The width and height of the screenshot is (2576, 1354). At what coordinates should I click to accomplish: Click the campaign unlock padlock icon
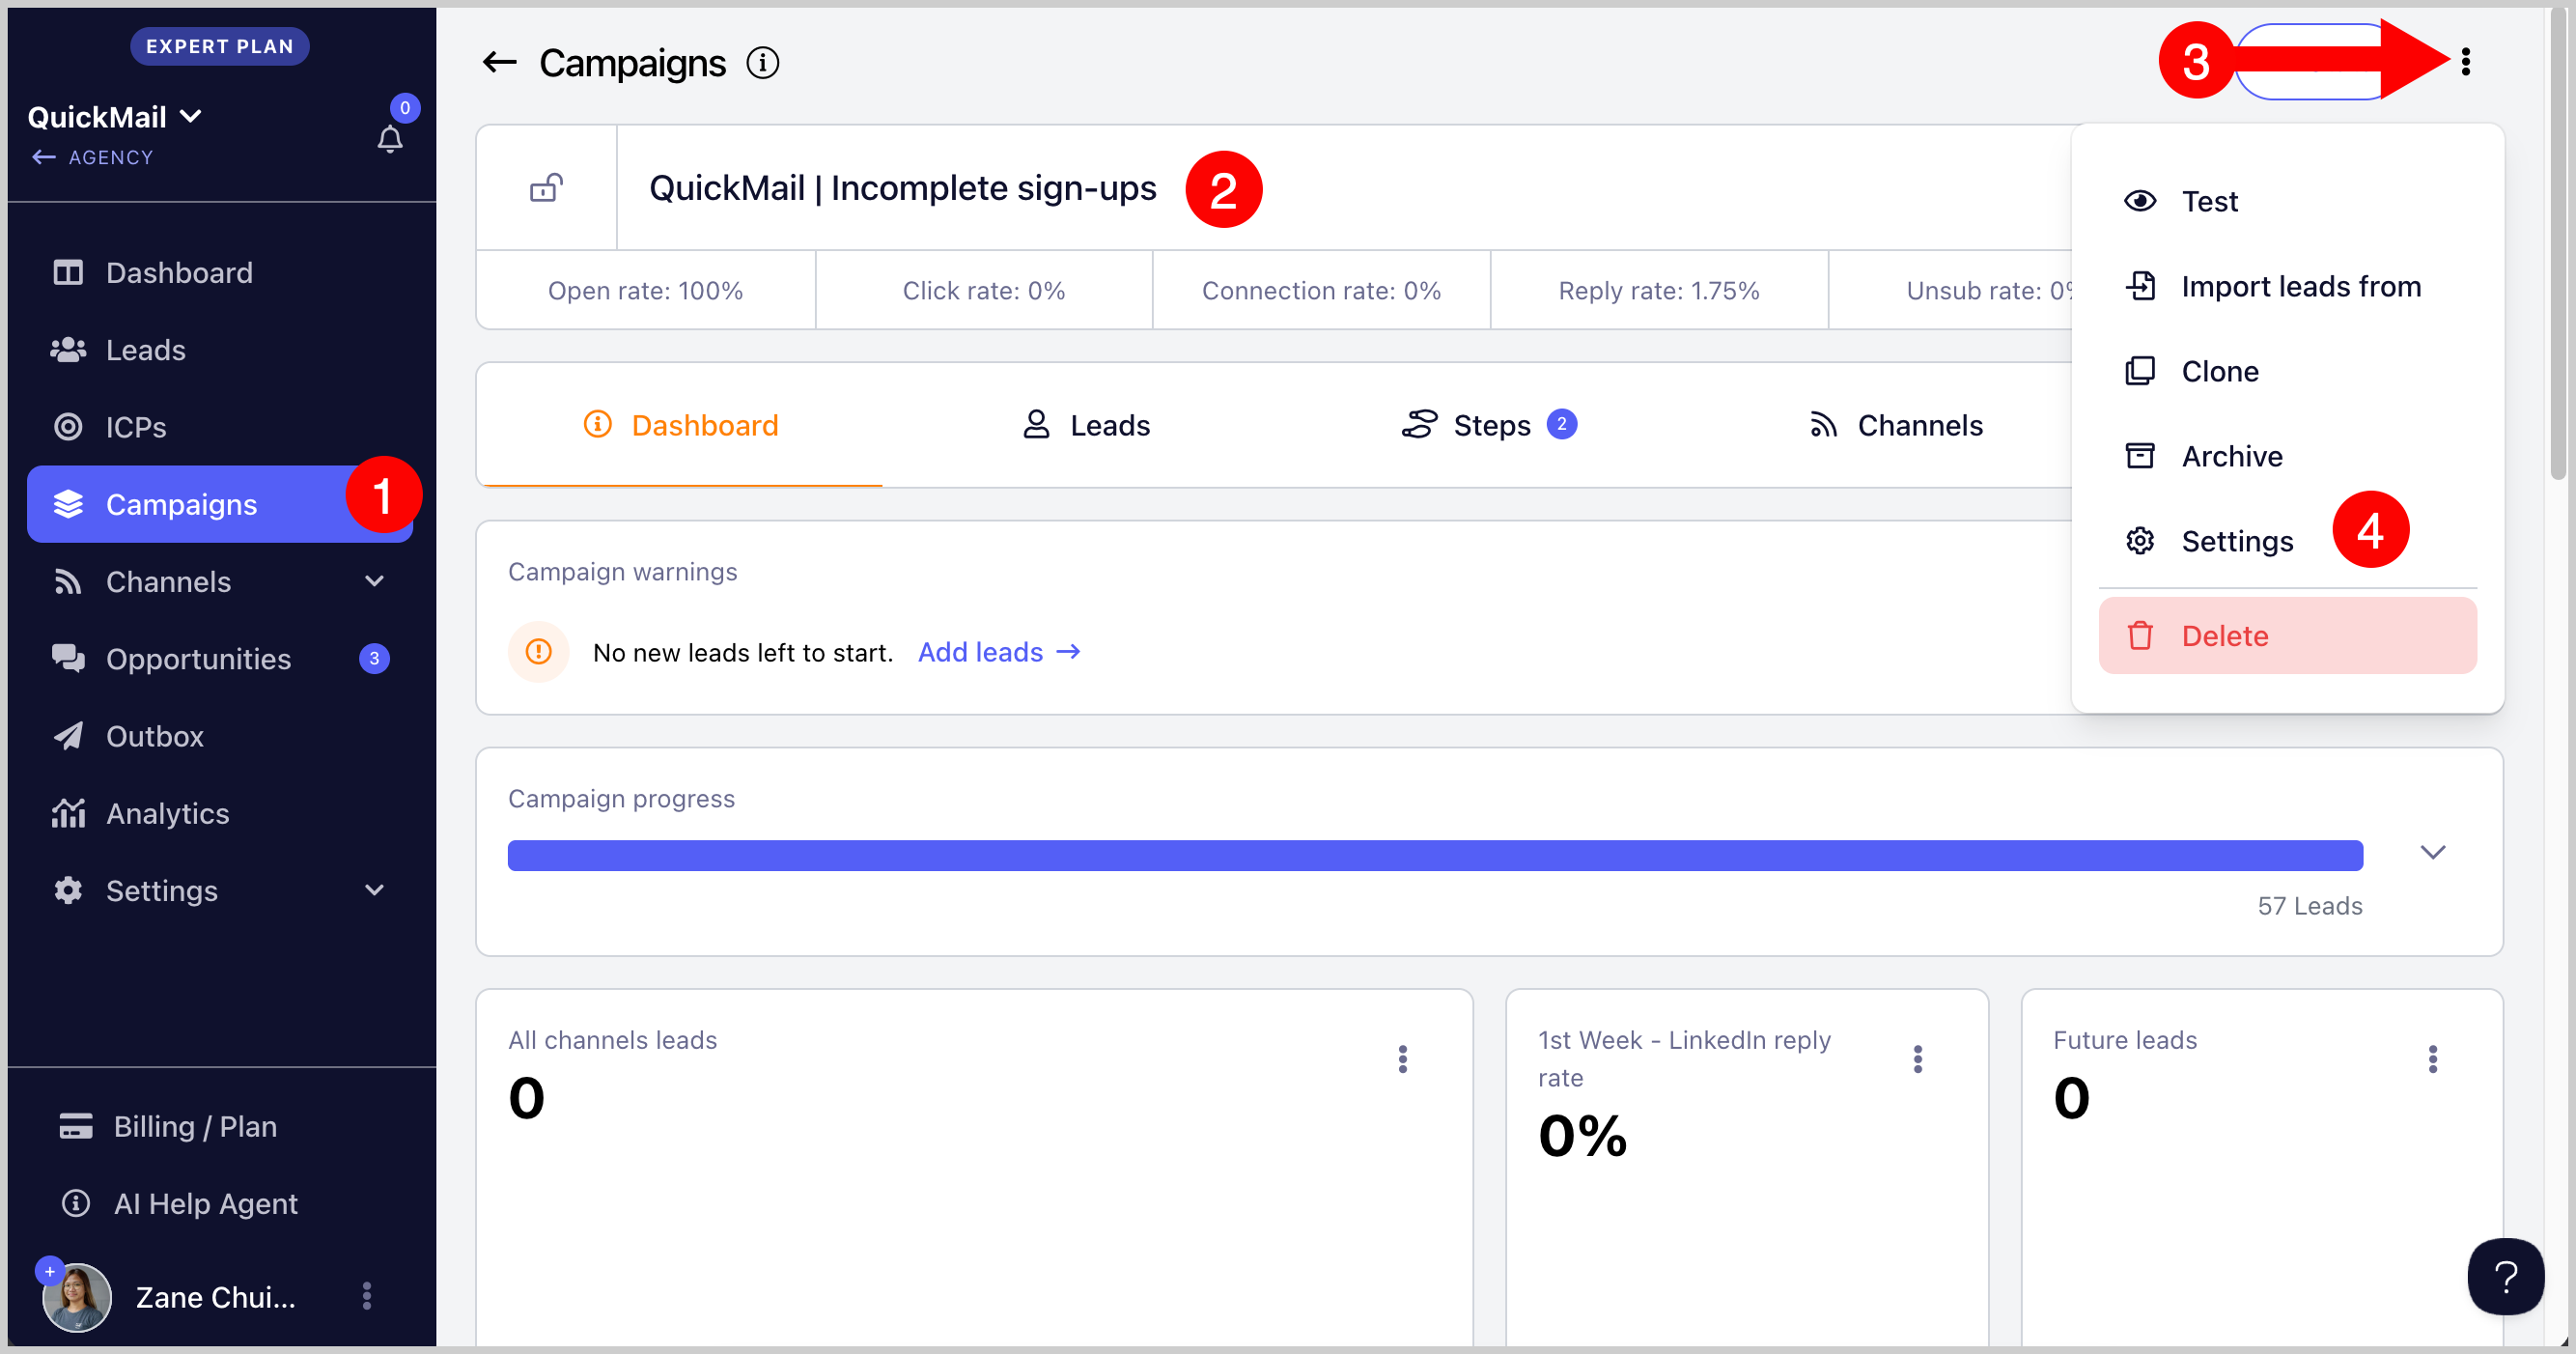click(546, 188)
